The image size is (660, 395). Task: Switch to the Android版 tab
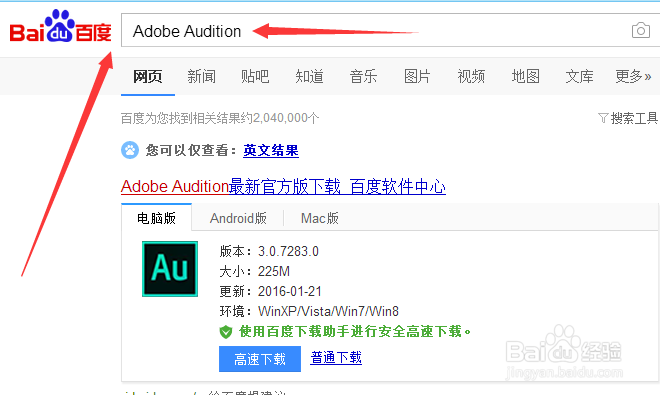coord(238,218)
